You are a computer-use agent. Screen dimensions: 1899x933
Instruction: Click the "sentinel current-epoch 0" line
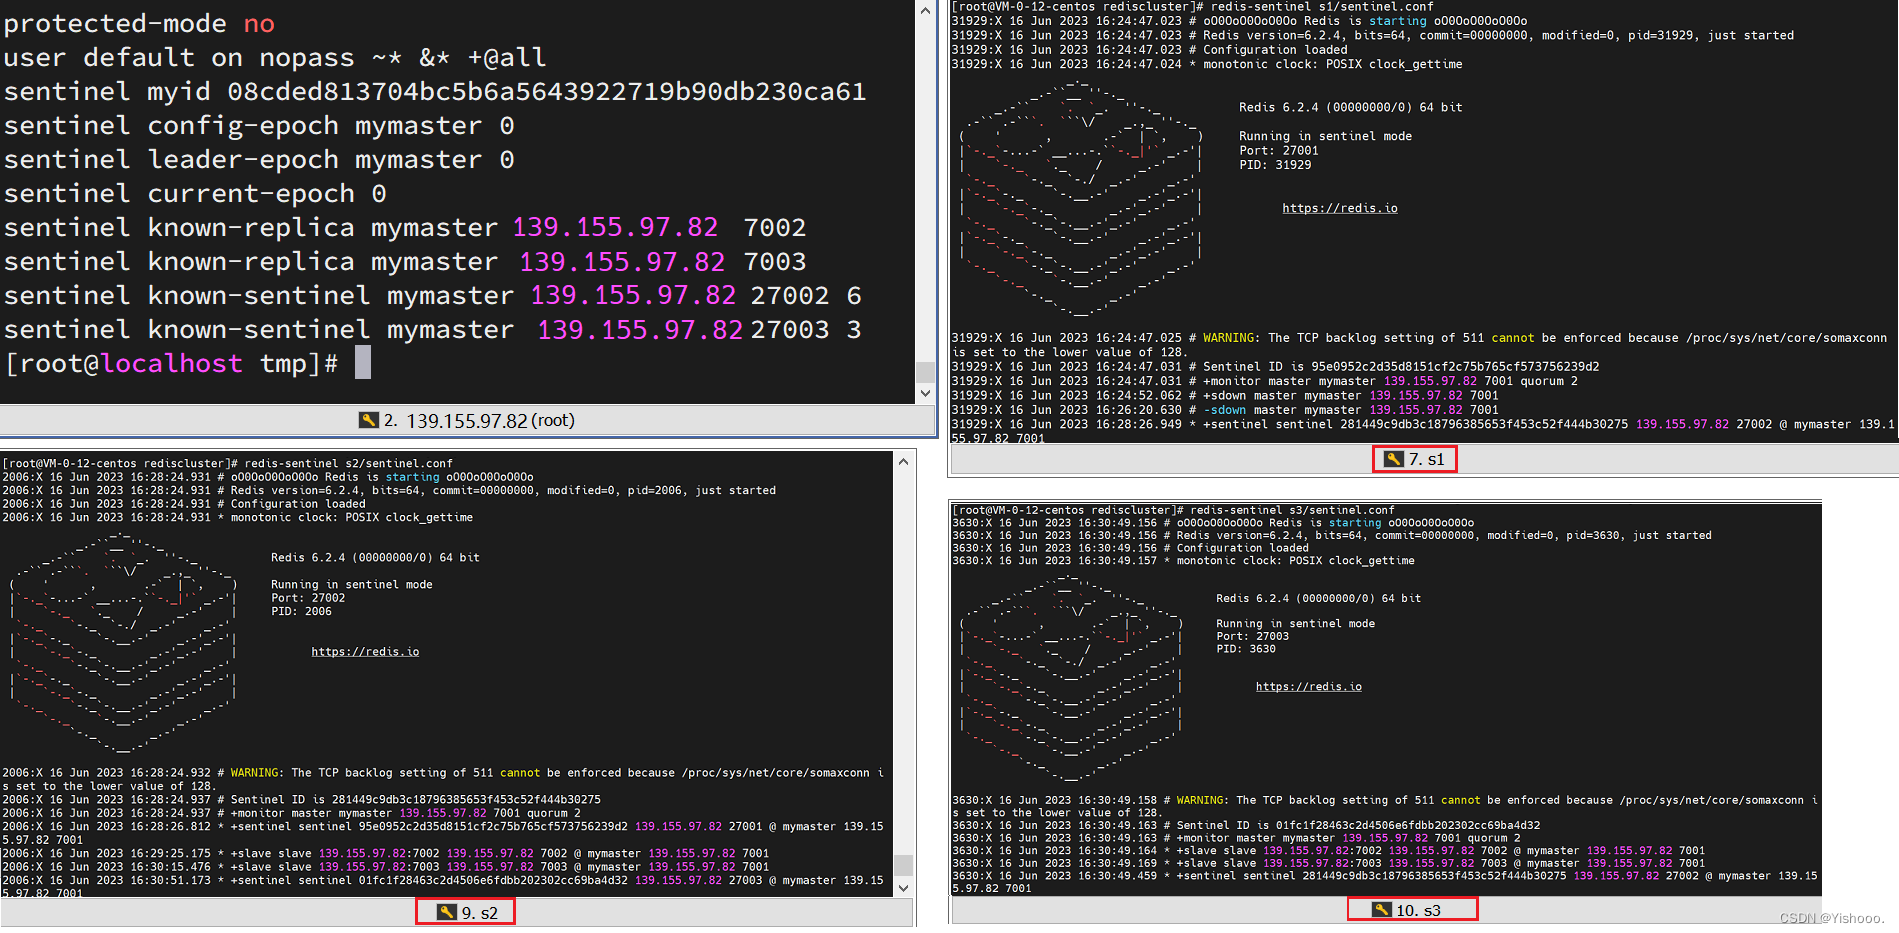[x=195, y=193]
